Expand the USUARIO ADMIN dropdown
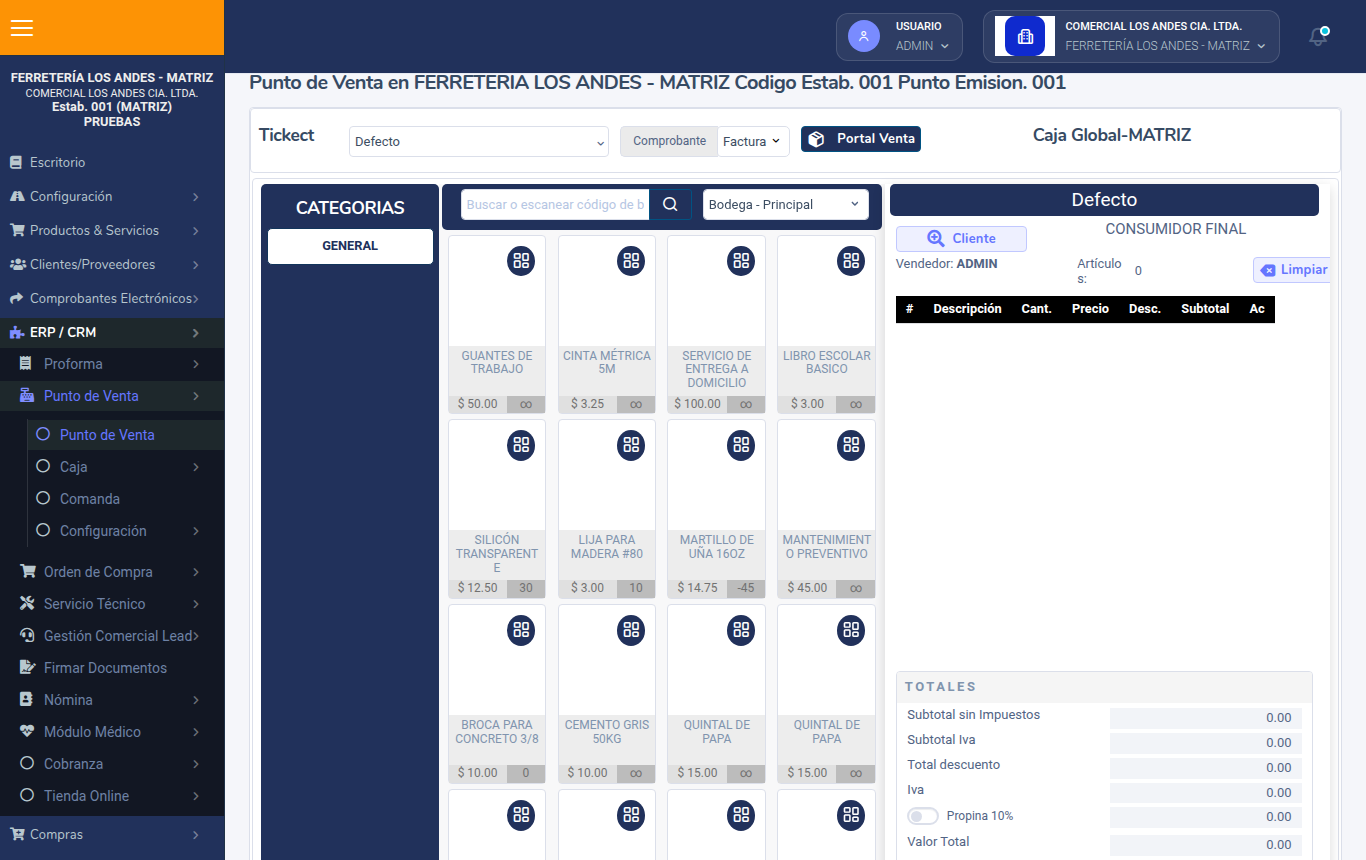 900,37
